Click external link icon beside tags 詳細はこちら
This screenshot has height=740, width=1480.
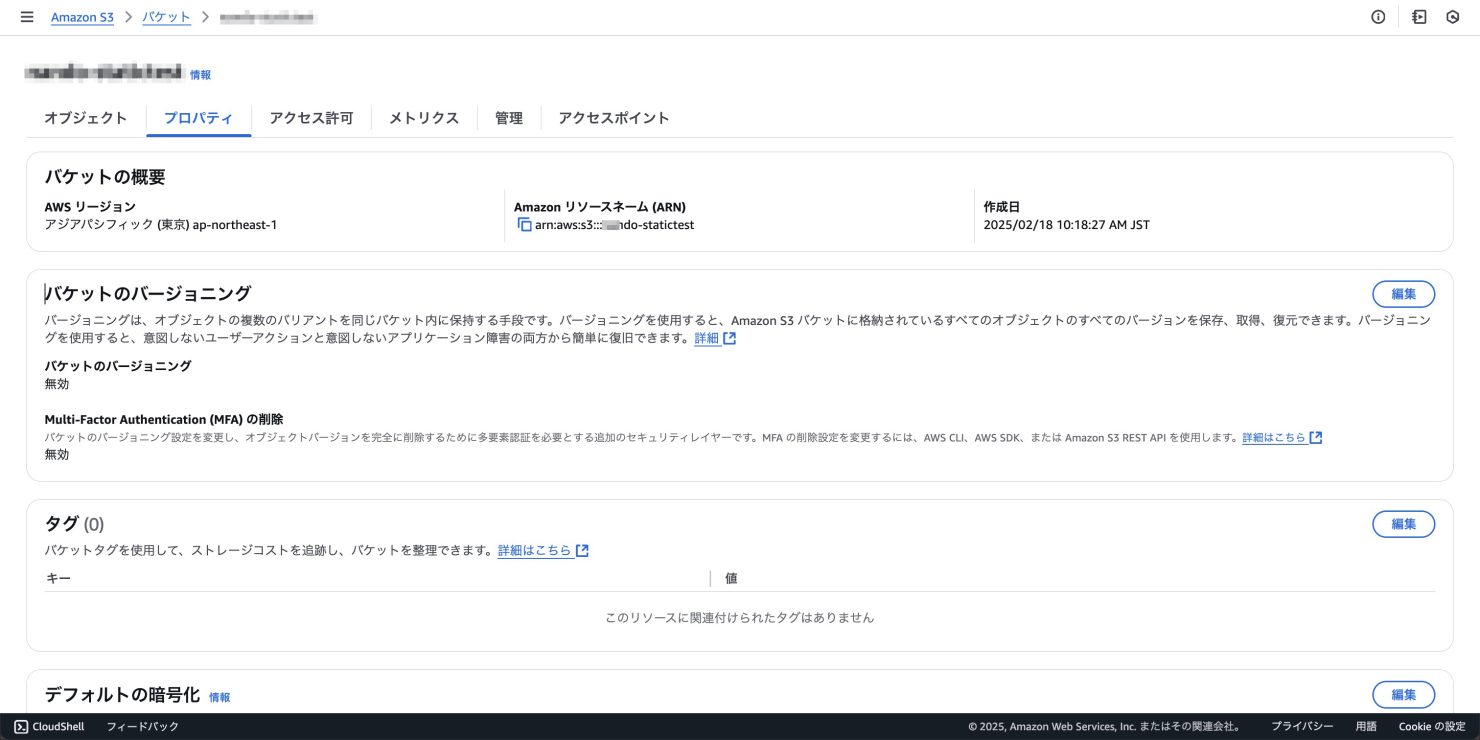click(582, 551)
